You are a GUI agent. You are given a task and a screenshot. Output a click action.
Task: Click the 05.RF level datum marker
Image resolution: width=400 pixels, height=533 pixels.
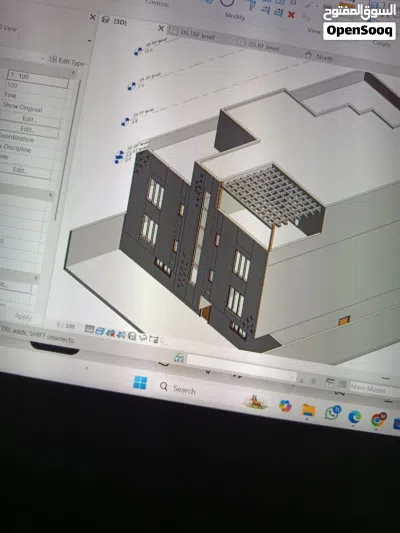coord(138,51)
